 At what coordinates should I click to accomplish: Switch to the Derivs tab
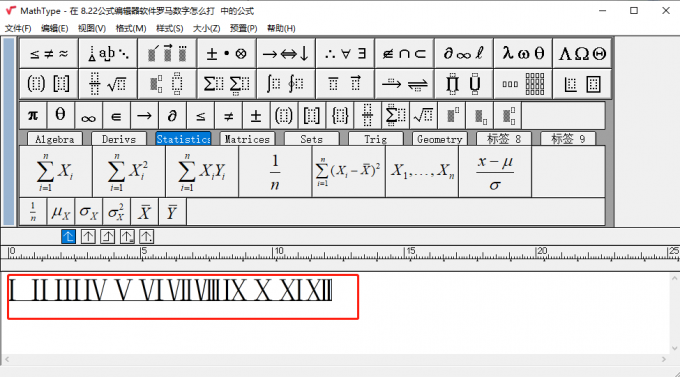pos(119,139)
